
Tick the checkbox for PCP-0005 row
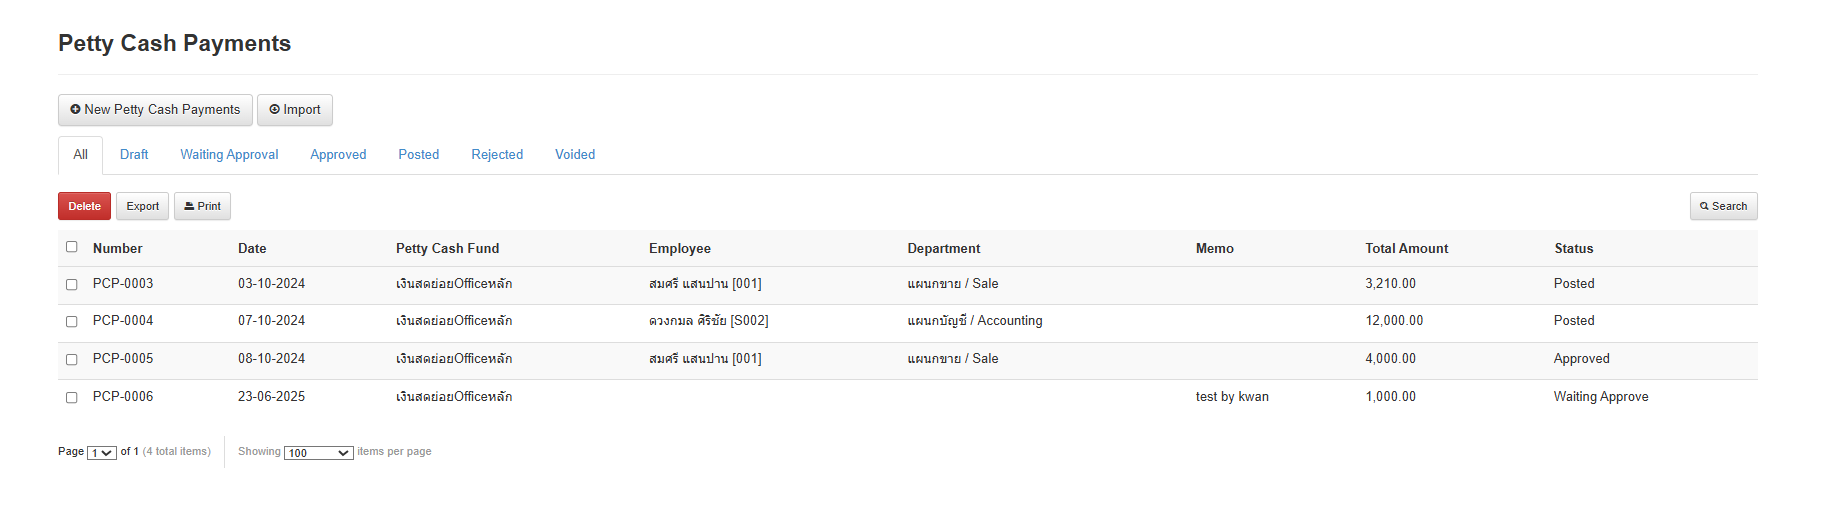pyautogui.click(x=72, y=360)
